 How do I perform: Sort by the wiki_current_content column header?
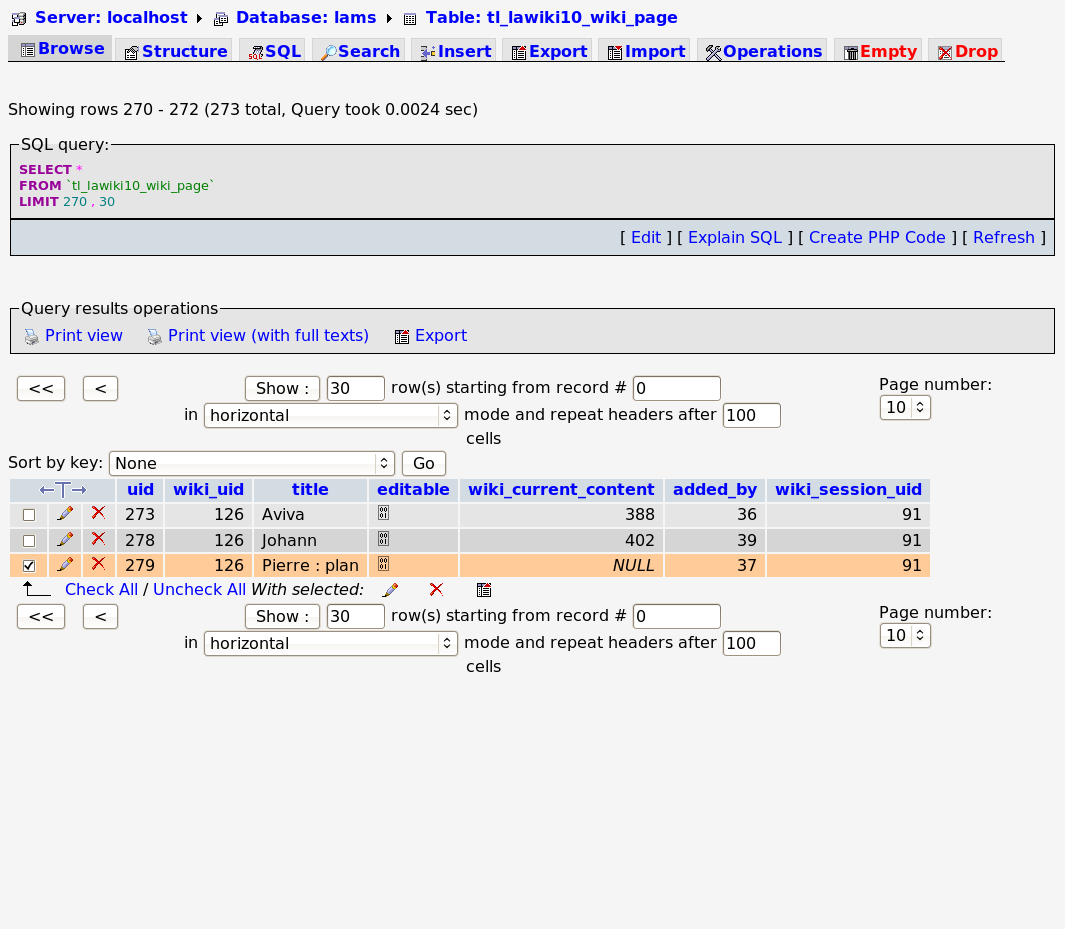[x=561, y=489]
